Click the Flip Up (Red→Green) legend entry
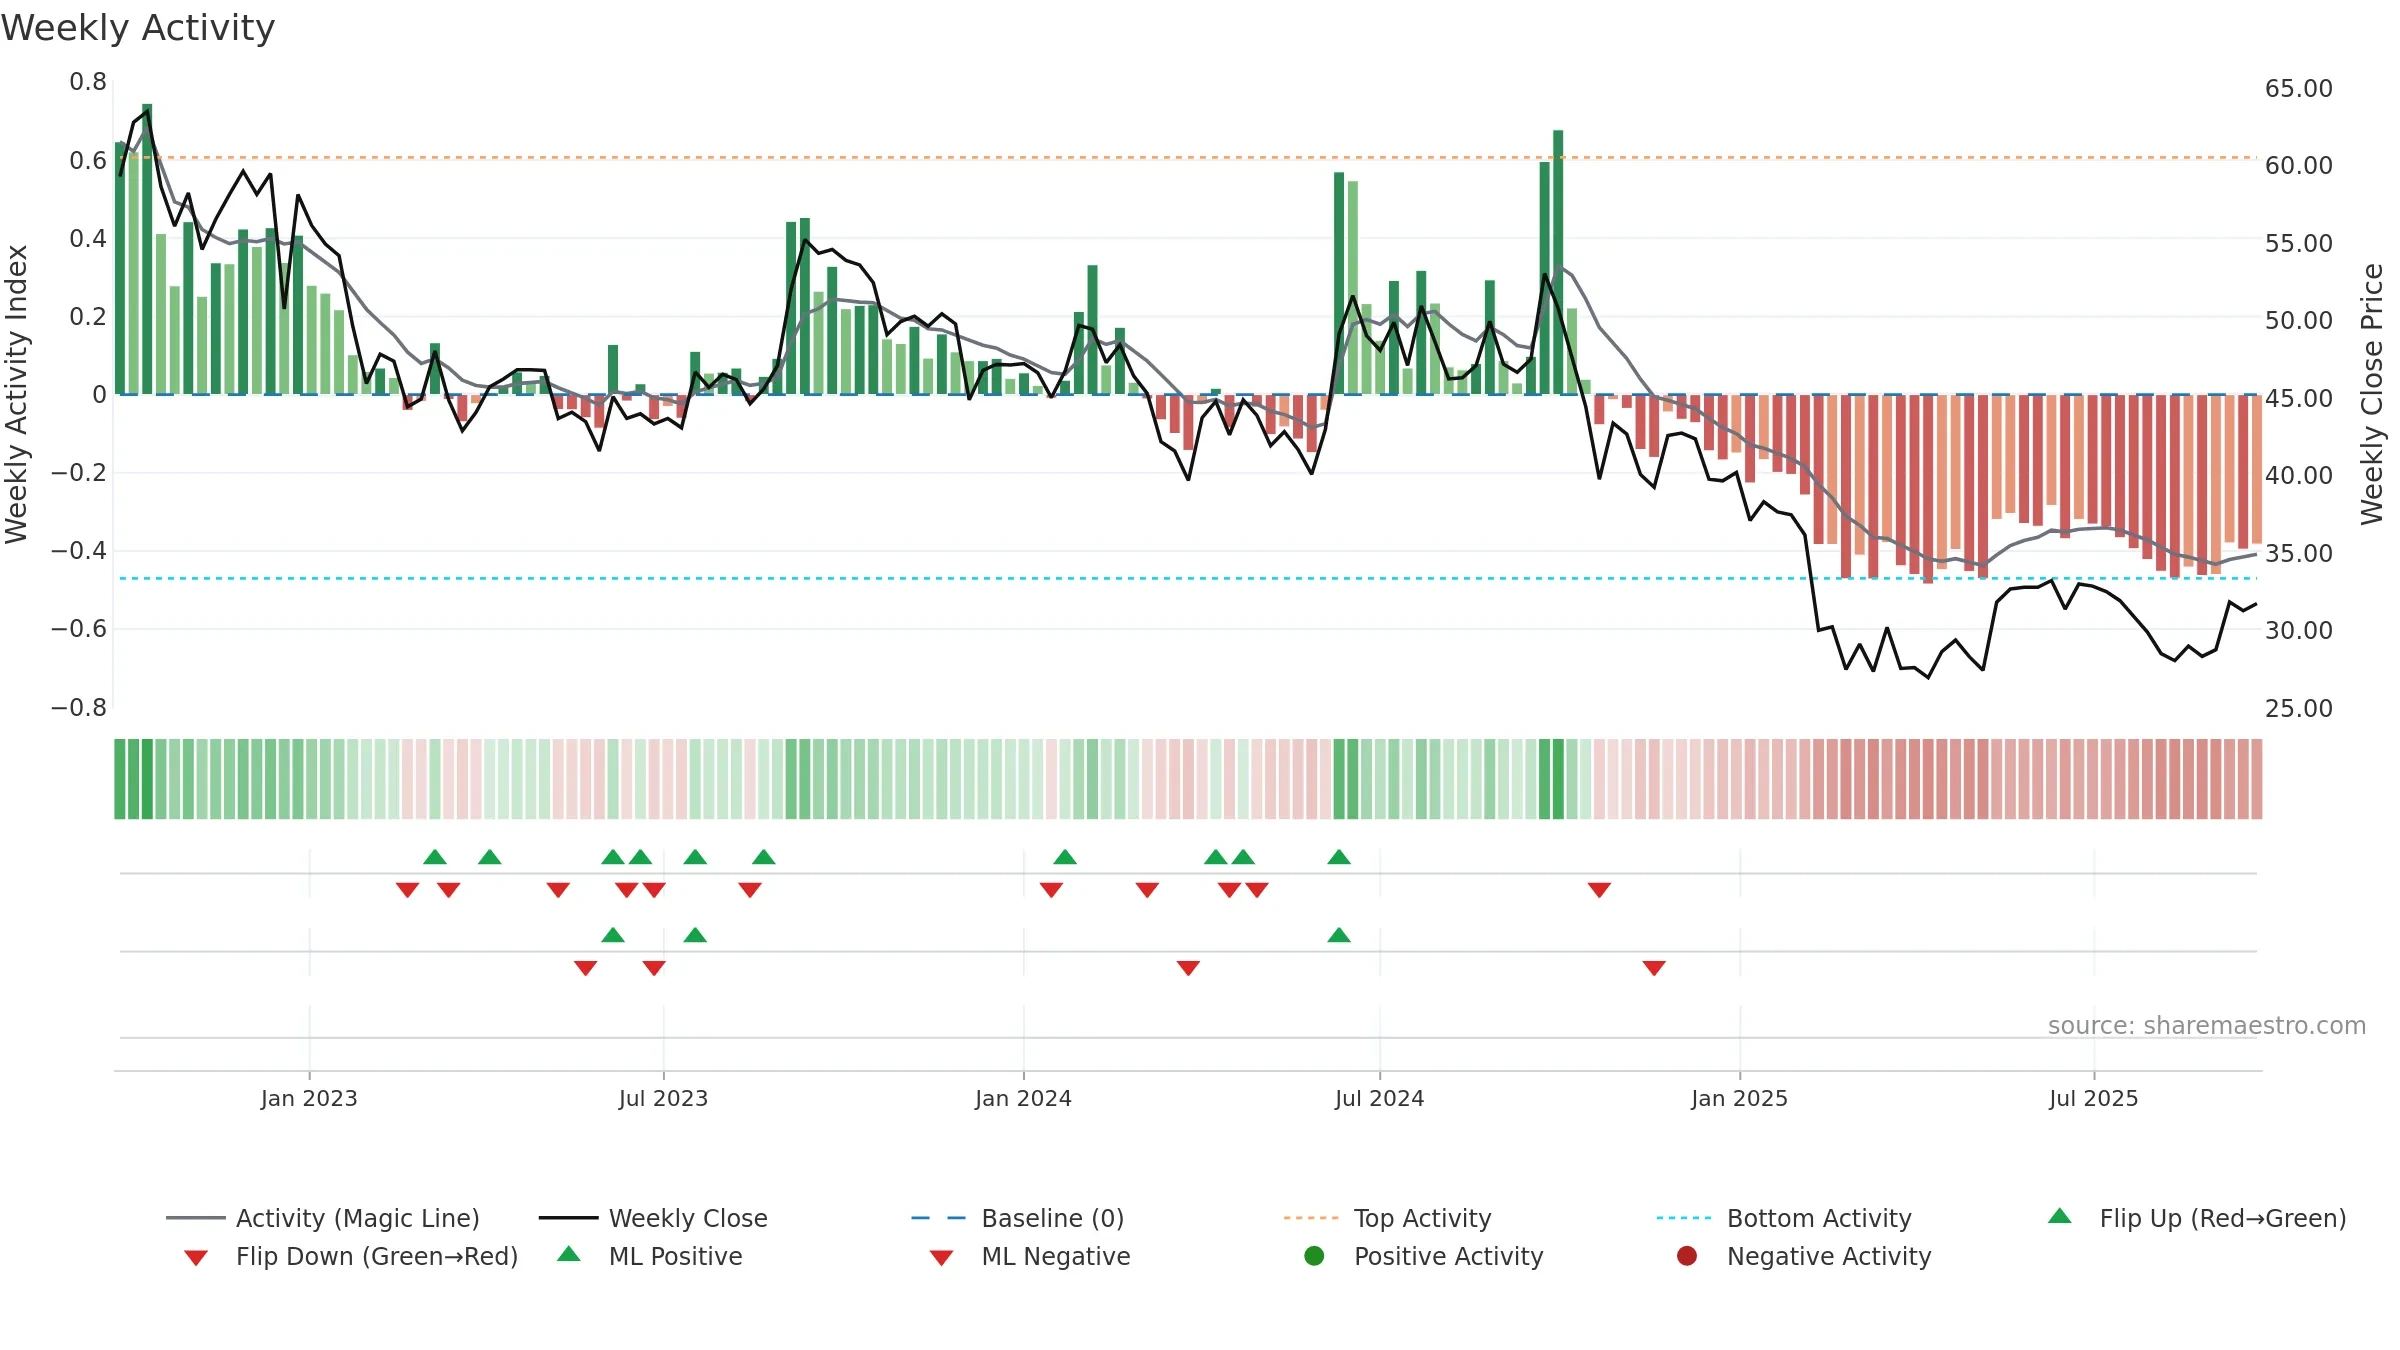 (2197, 1218)
